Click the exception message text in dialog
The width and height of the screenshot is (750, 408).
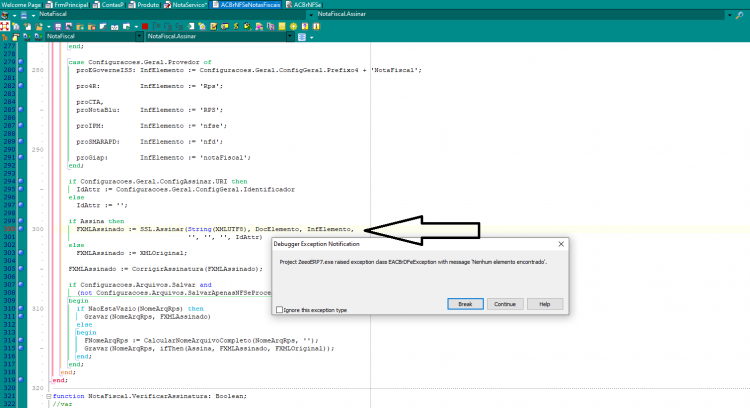click(413, 262)
